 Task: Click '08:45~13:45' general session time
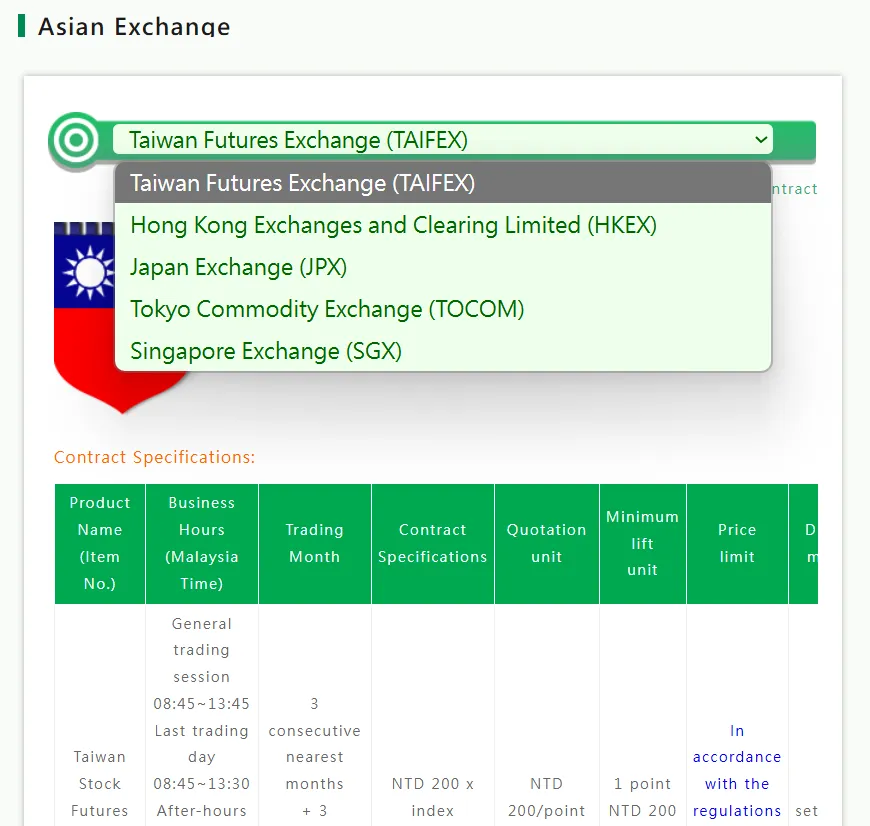(x=202, y=704)
